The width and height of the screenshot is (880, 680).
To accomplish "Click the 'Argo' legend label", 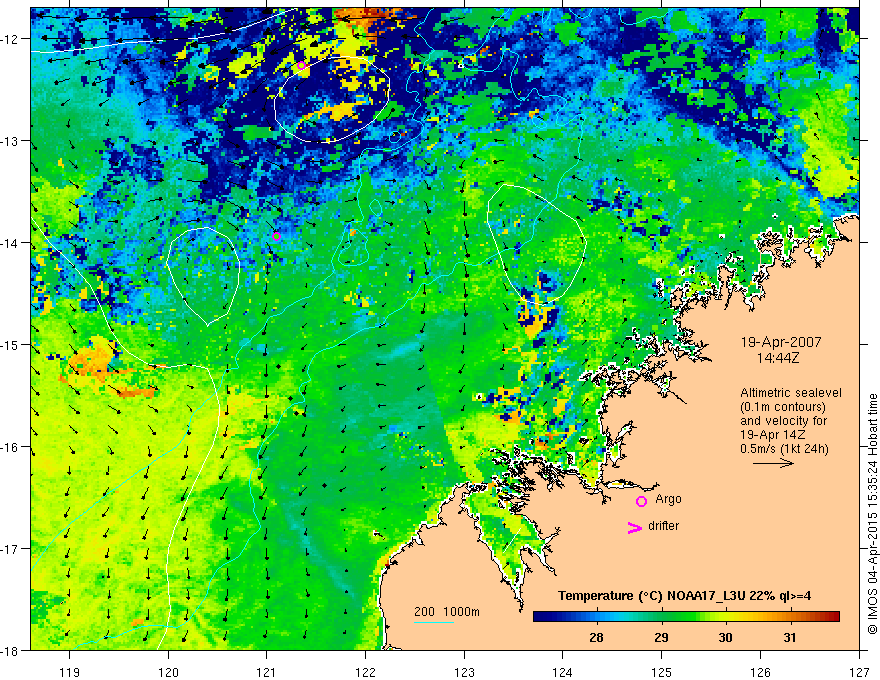I will (668, 499).
